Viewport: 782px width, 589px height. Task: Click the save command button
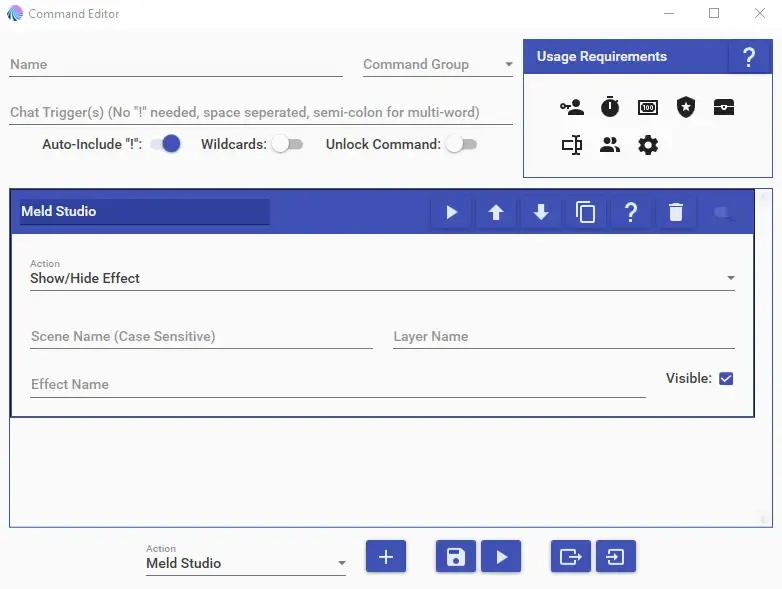point(455,557)
